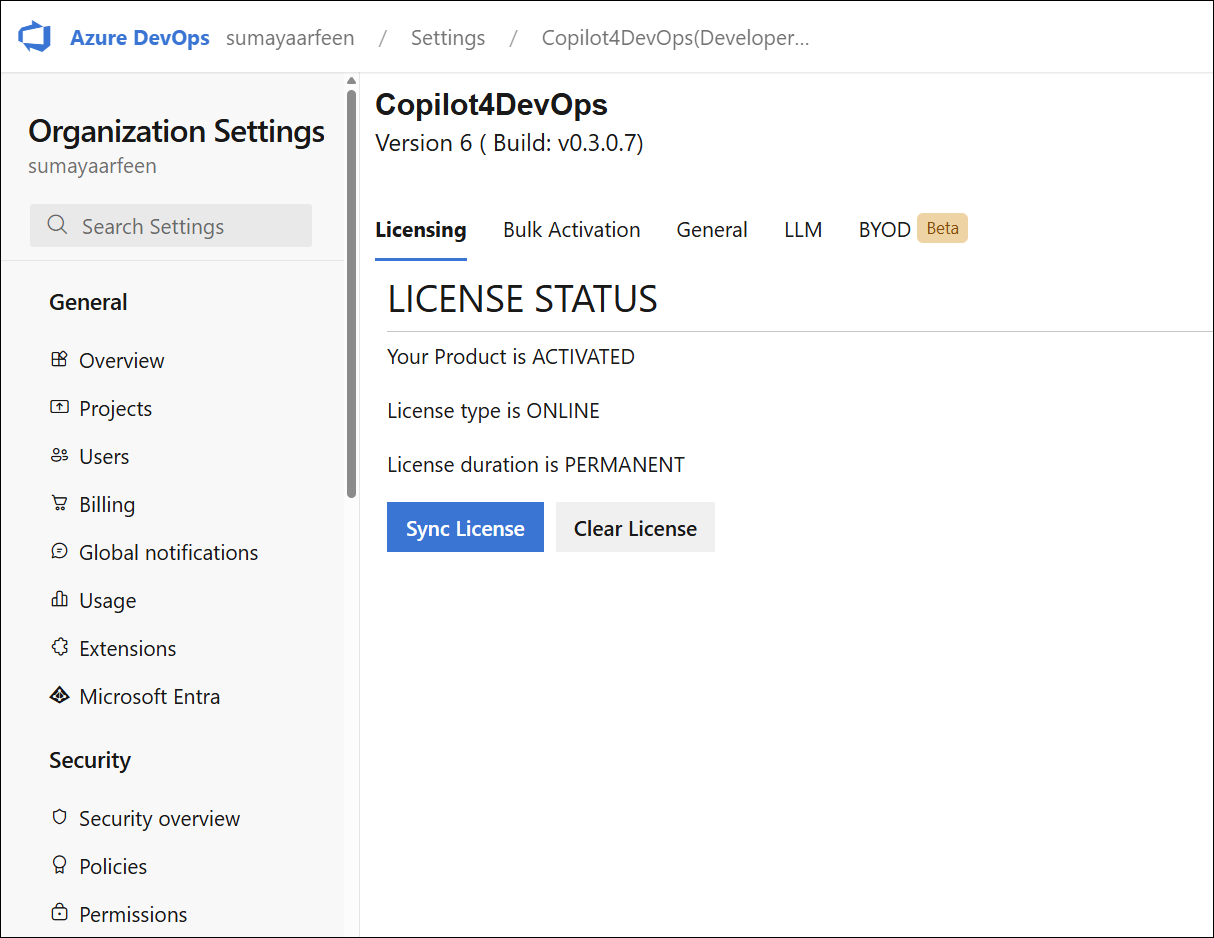Switch to the General tab
The image size is (1214, 938).
(x=712, y=230)
